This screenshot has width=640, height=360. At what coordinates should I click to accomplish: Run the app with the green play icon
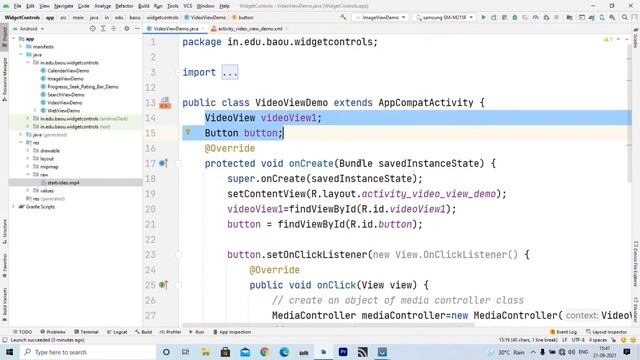coord(483,18)
